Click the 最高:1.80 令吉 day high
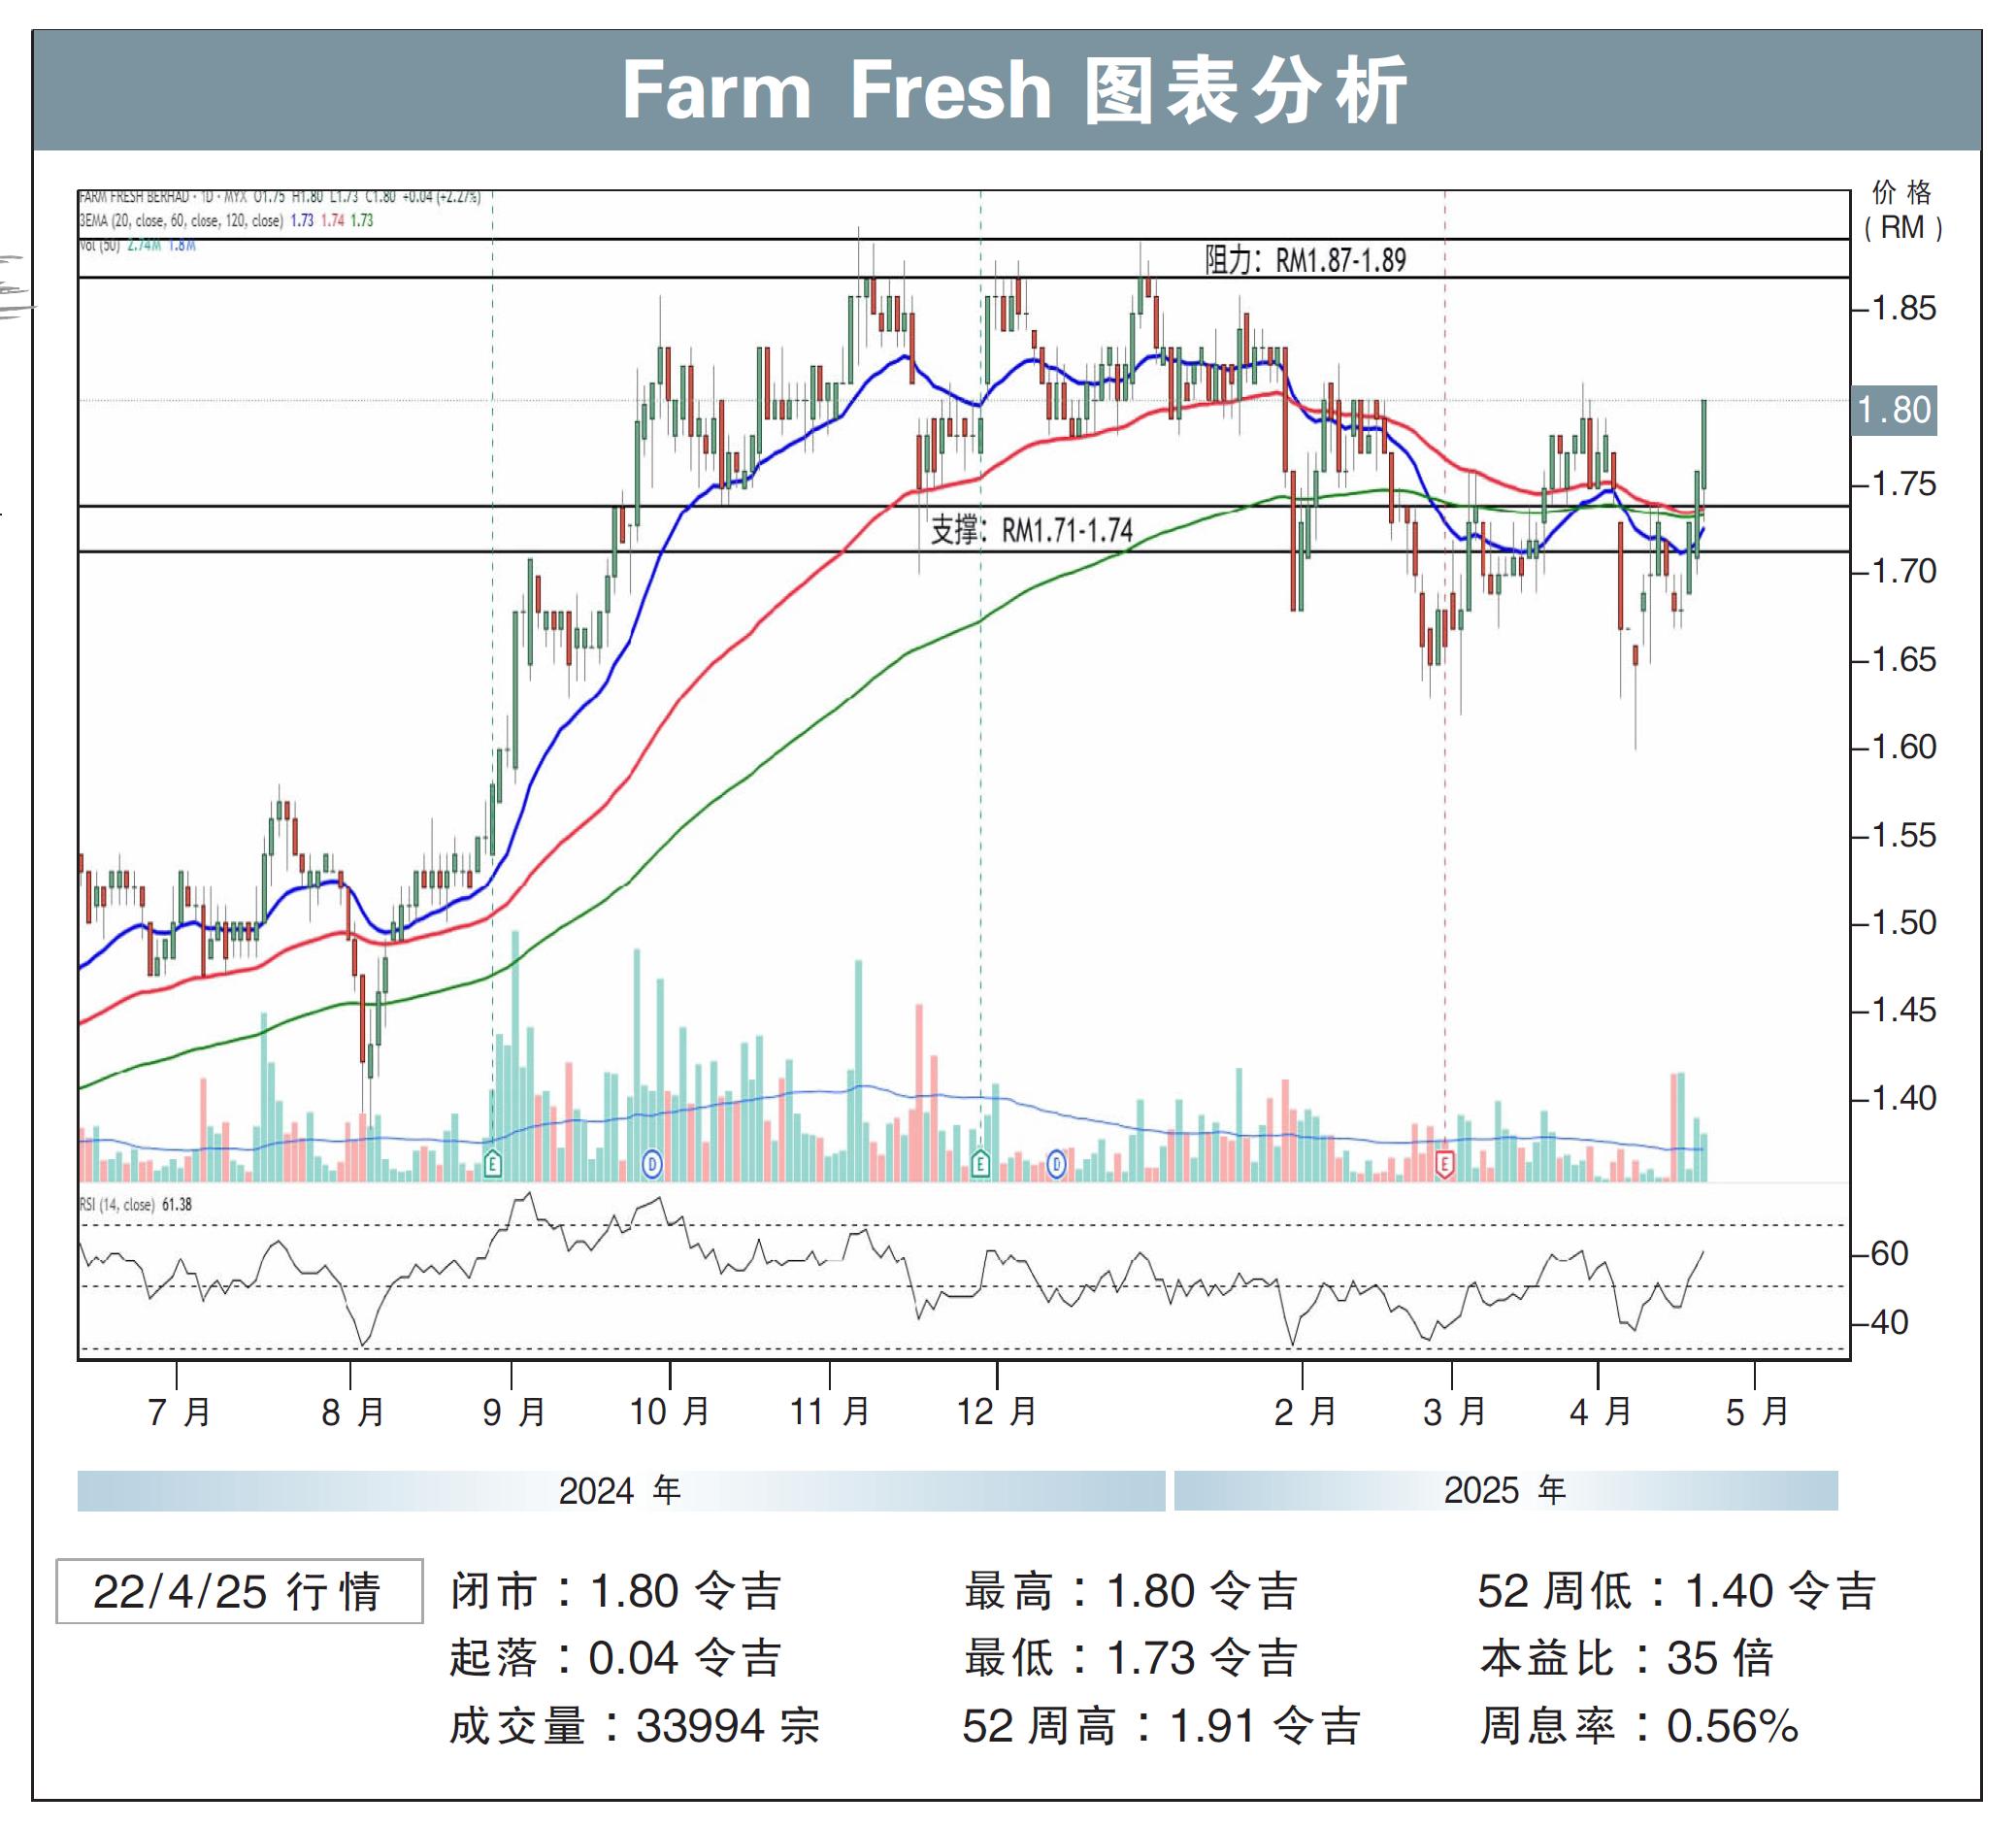2016x1828 pixels. (1131, 1591)
